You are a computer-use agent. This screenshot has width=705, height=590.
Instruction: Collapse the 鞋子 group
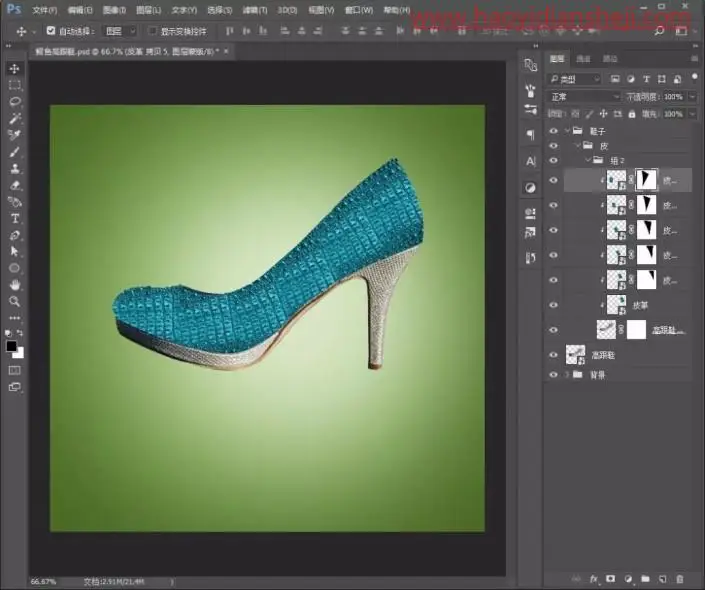pyautogui.click(x=567, y=131)
